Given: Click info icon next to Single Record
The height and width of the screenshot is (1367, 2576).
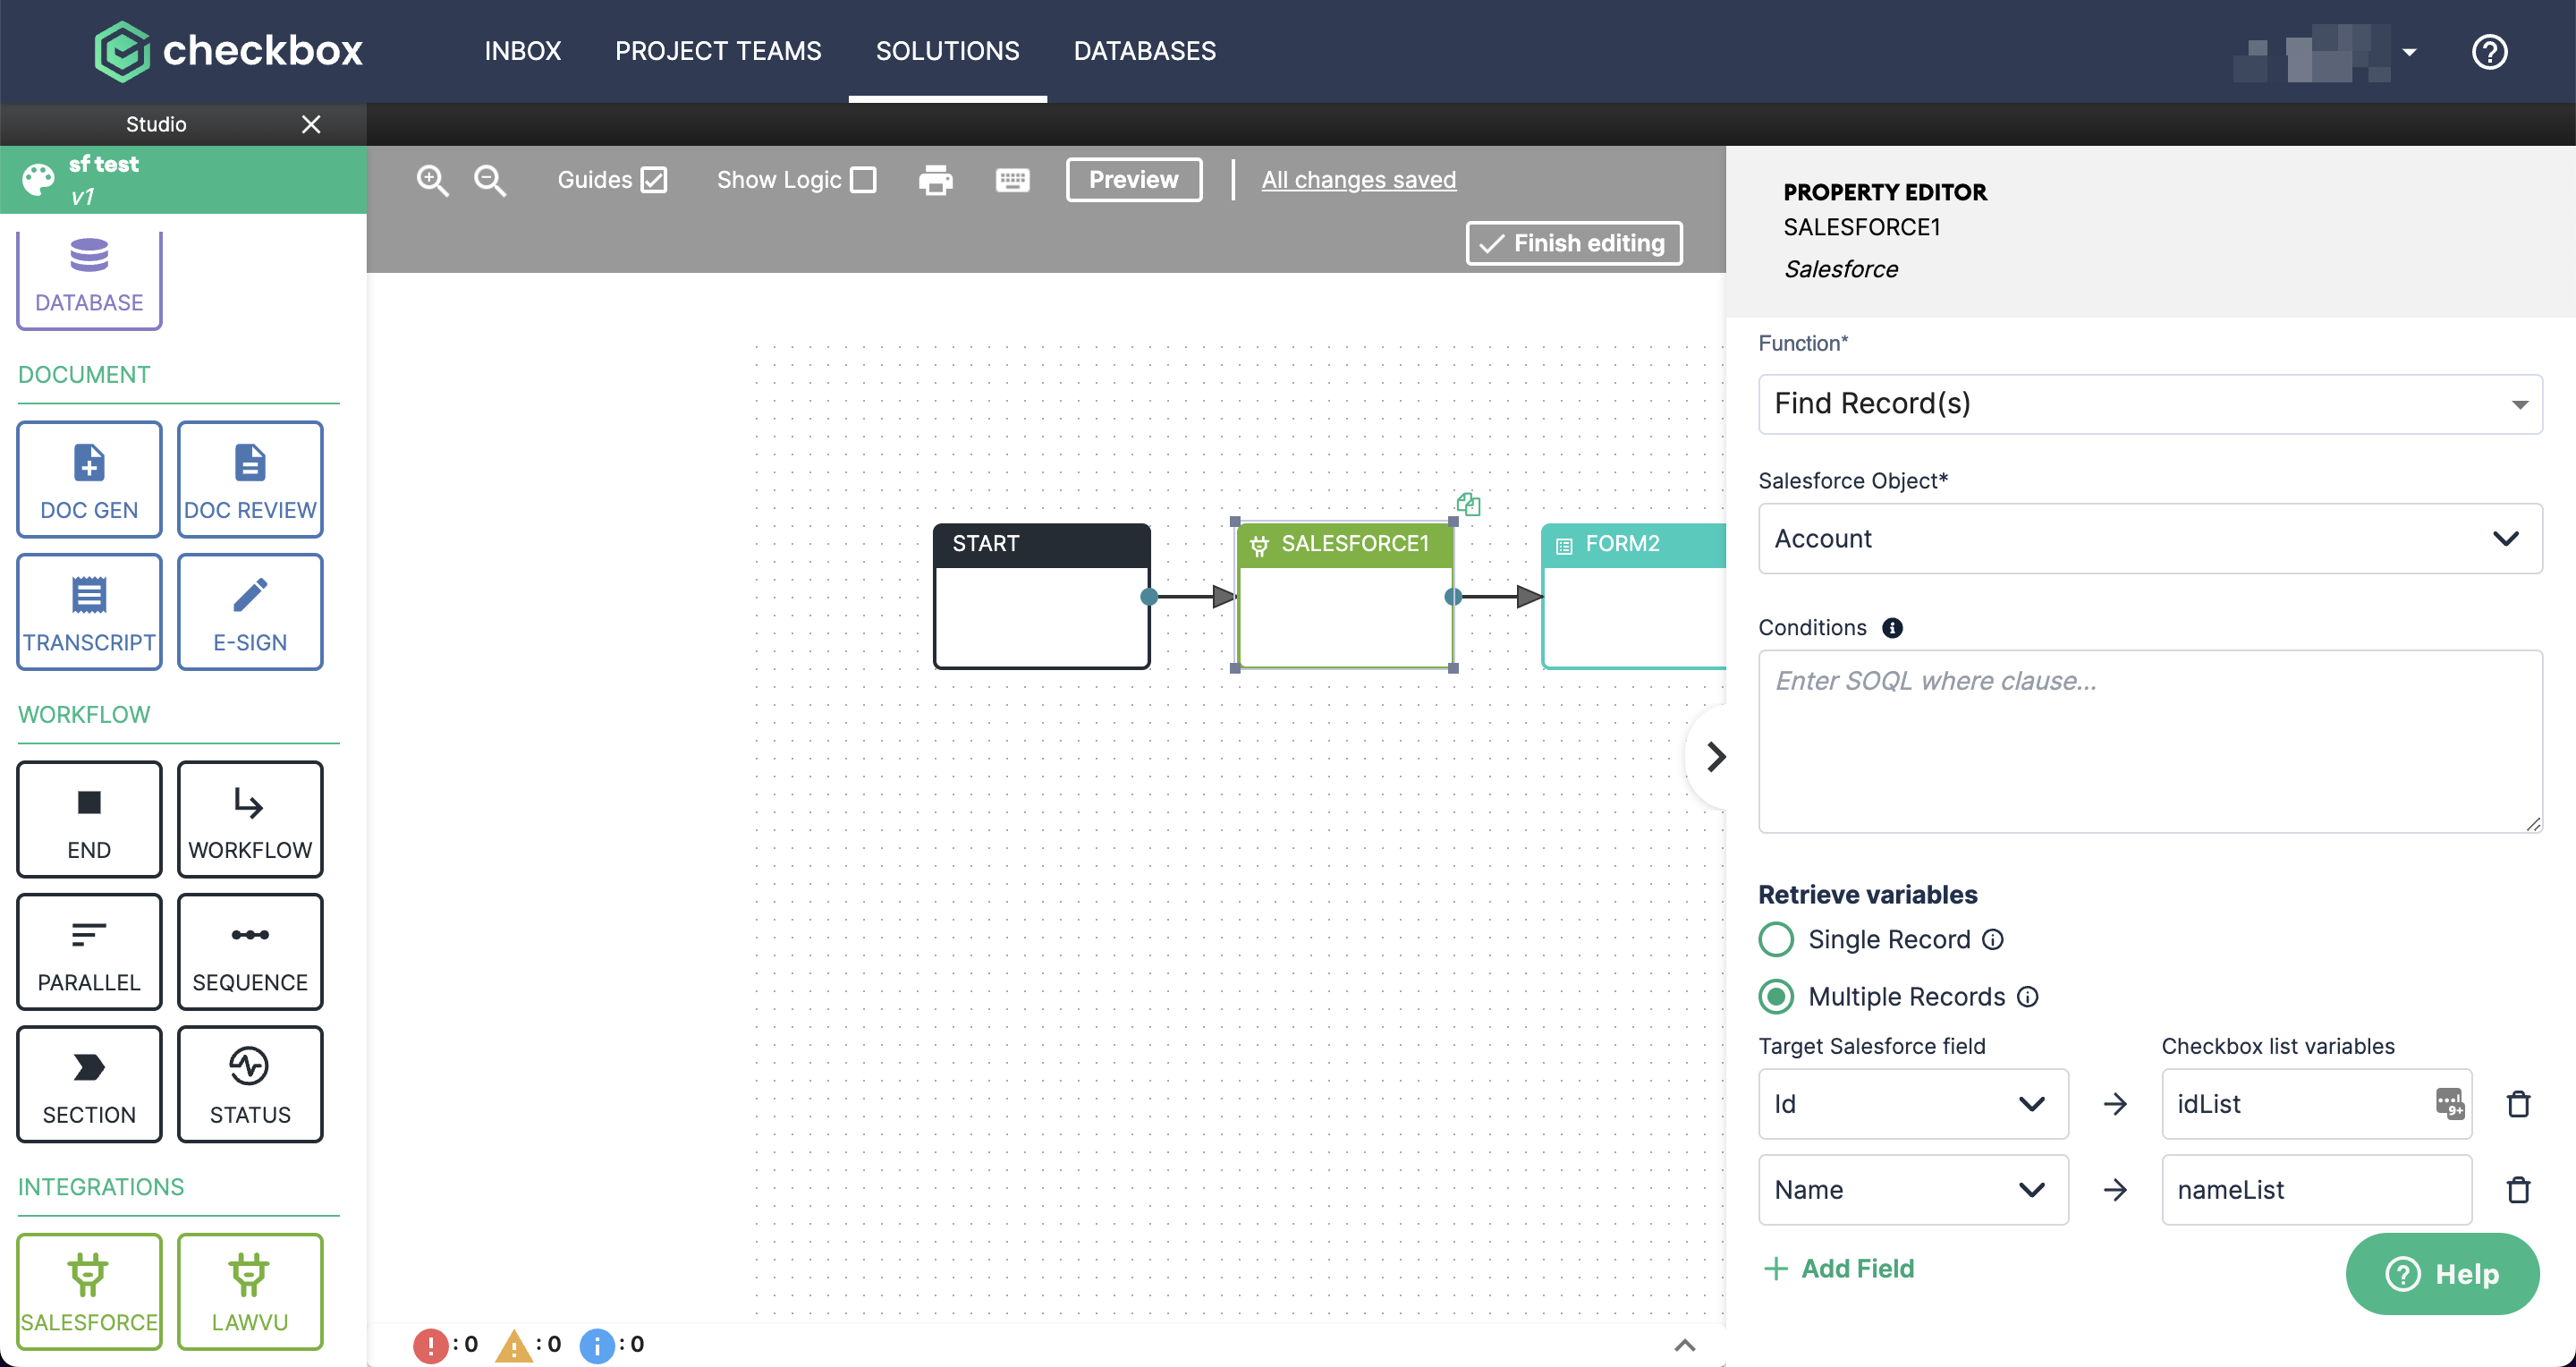Looking at the screenshot, I should tap(1993, 940).
